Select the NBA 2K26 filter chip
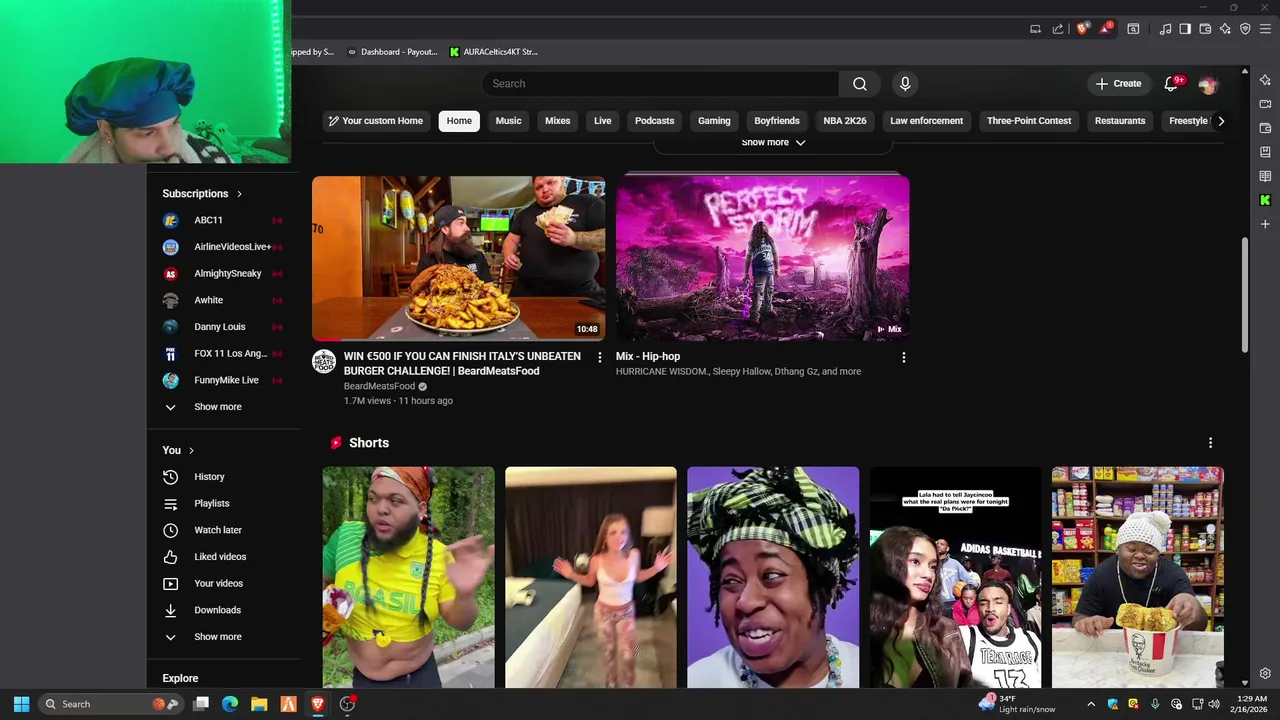1280x720 pixels. tap(845, 121)
